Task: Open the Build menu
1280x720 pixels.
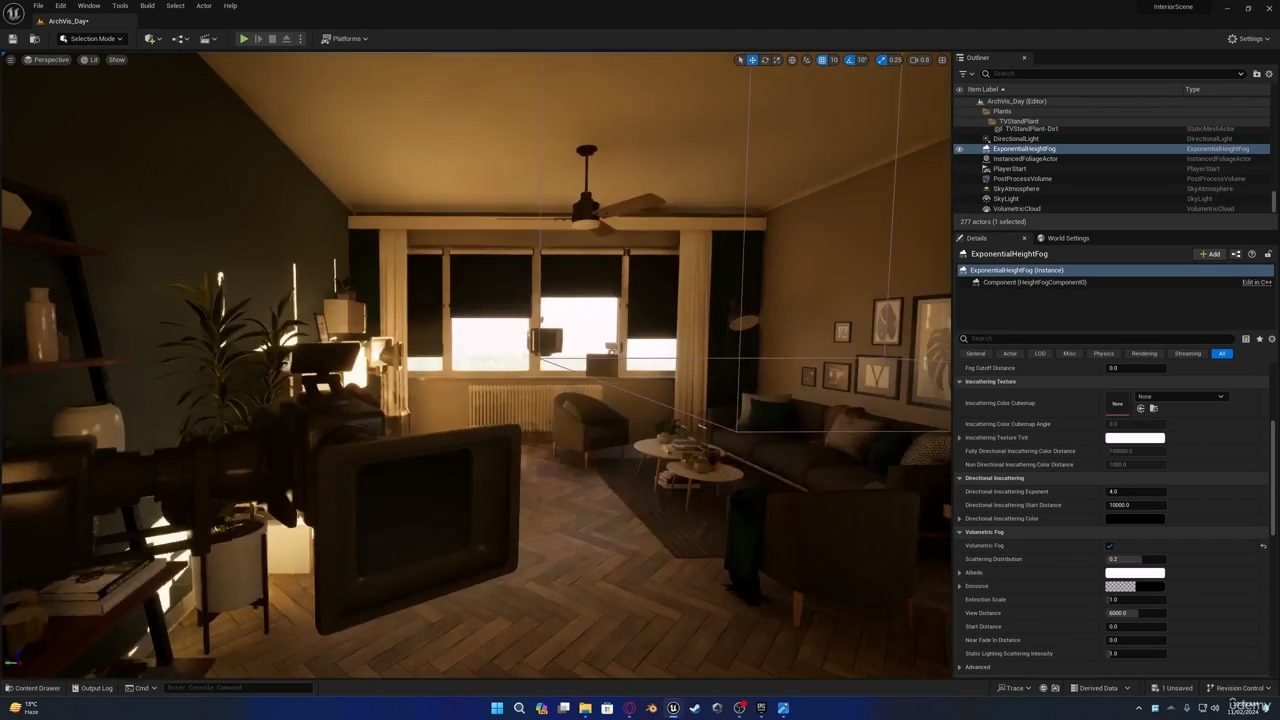Action: pyautogui.click(x=147, y=6)
